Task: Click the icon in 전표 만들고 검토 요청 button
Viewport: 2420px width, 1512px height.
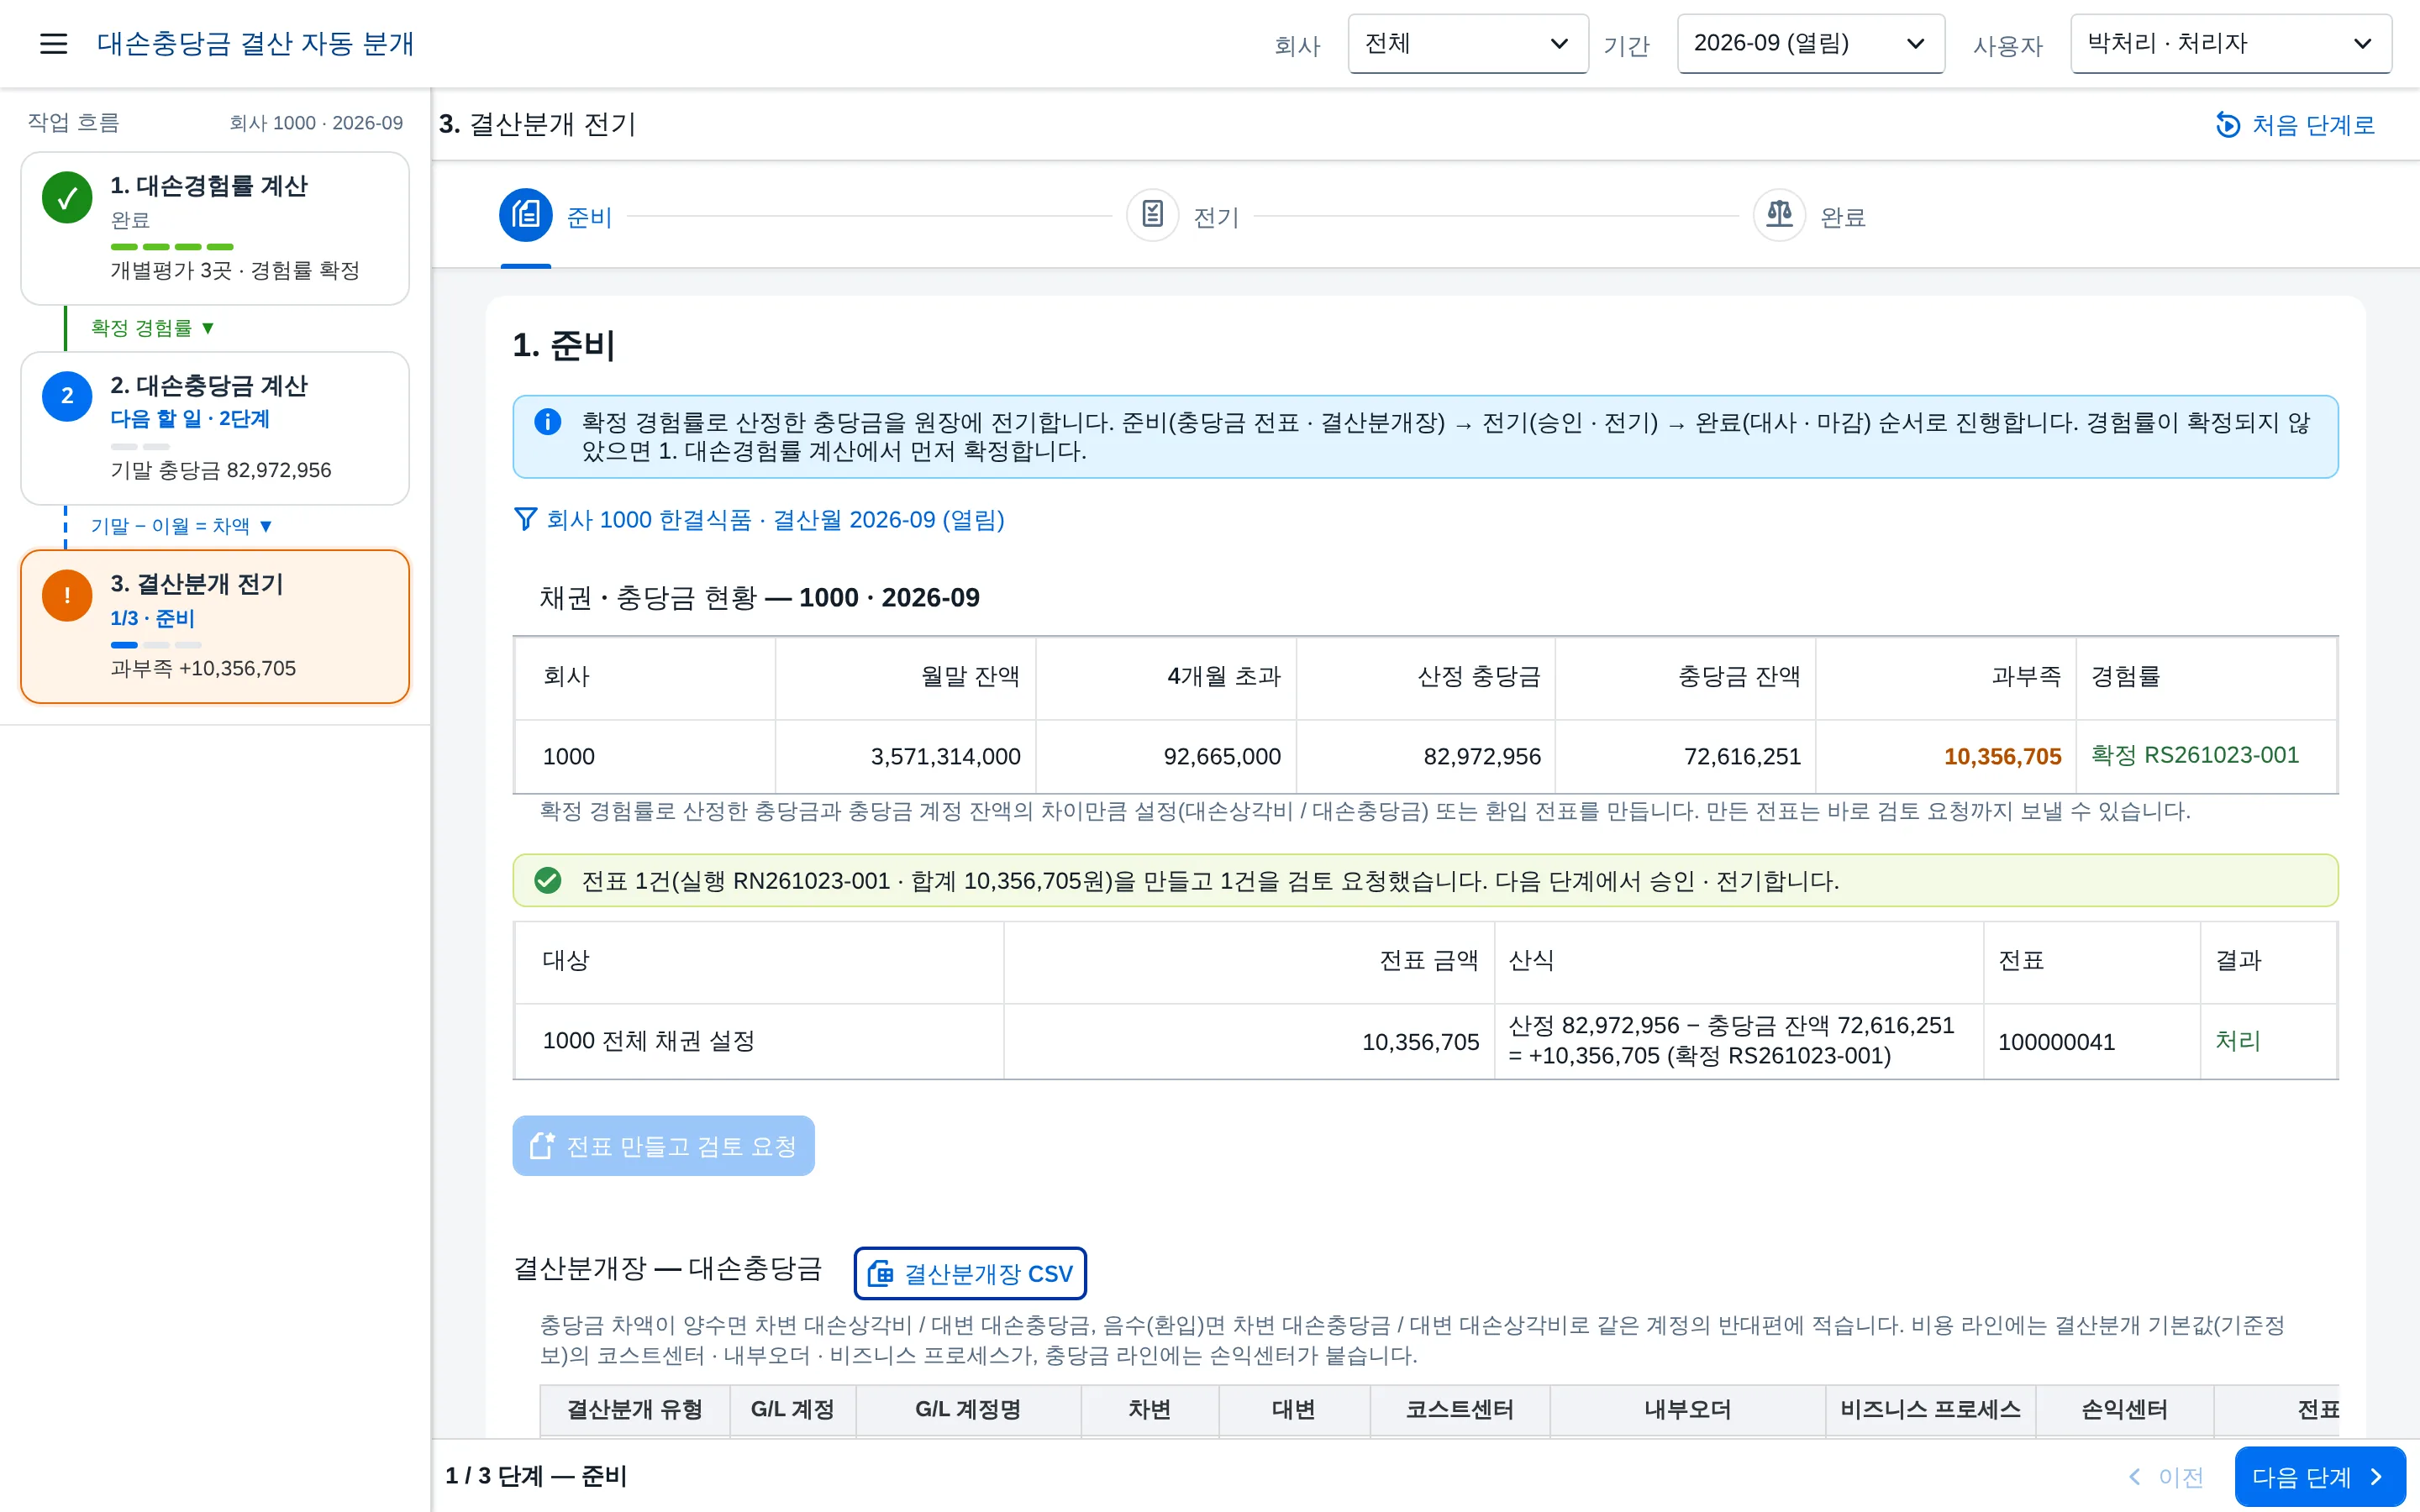Action: (x=541, y=1145)
